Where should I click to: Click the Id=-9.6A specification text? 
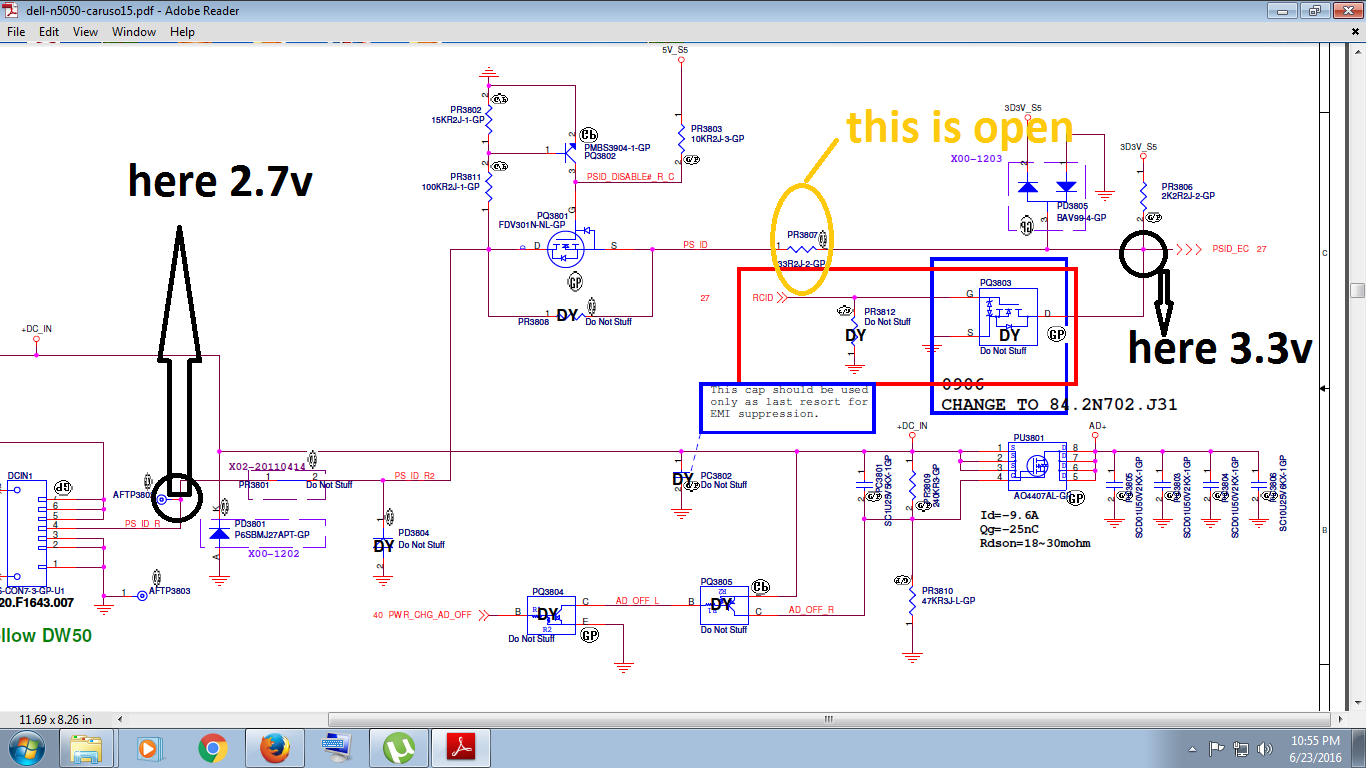pos(1008,516)
